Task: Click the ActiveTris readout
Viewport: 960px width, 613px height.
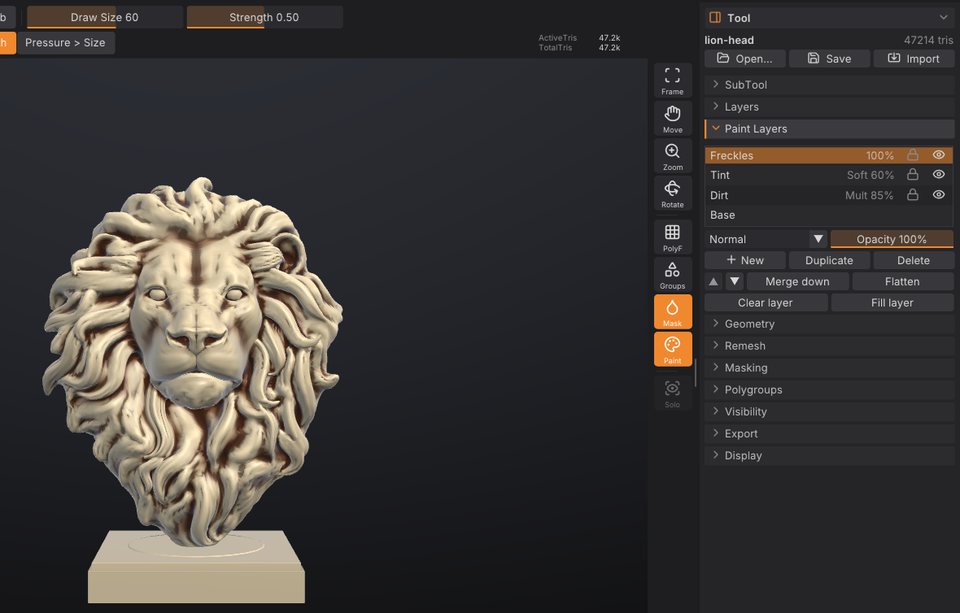Action: (579, 38)
